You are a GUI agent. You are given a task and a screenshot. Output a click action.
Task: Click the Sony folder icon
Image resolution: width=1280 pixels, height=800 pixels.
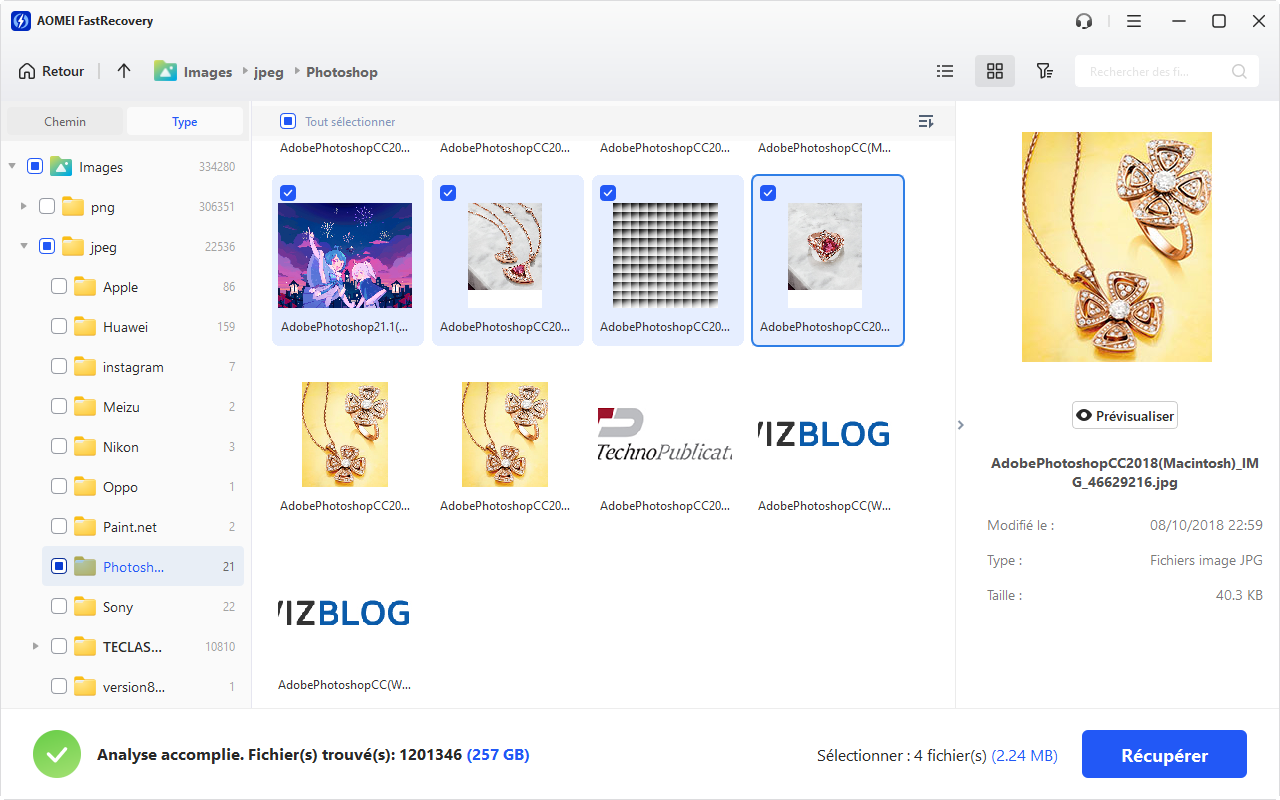coord(85,607)
